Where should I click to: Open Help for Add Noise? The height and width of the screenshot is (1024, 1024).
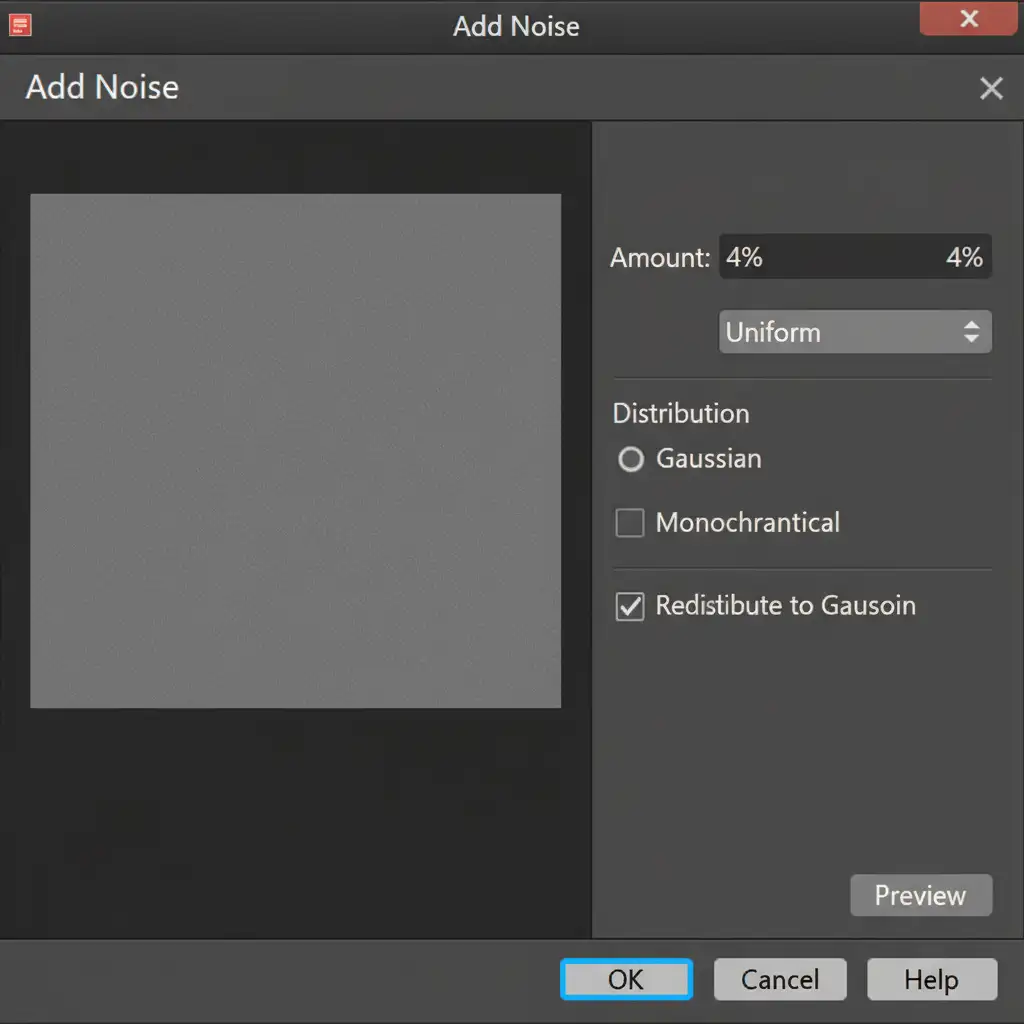point(931,979)
